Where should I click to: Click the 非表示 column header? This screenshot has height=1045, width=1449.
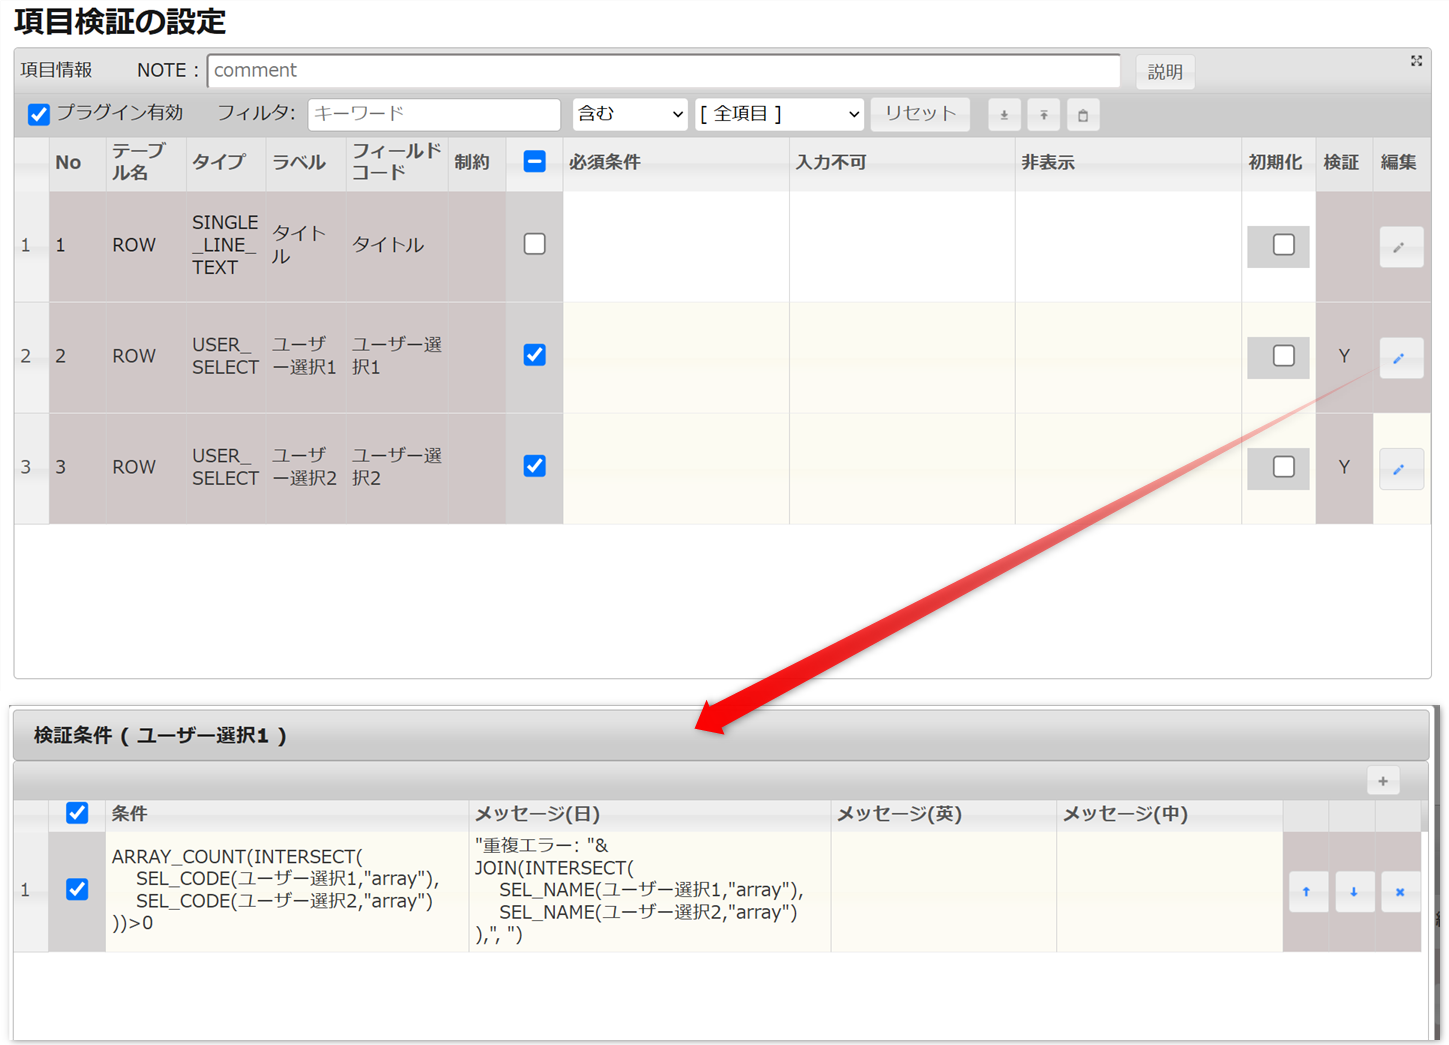click(x=1128, y=162)
